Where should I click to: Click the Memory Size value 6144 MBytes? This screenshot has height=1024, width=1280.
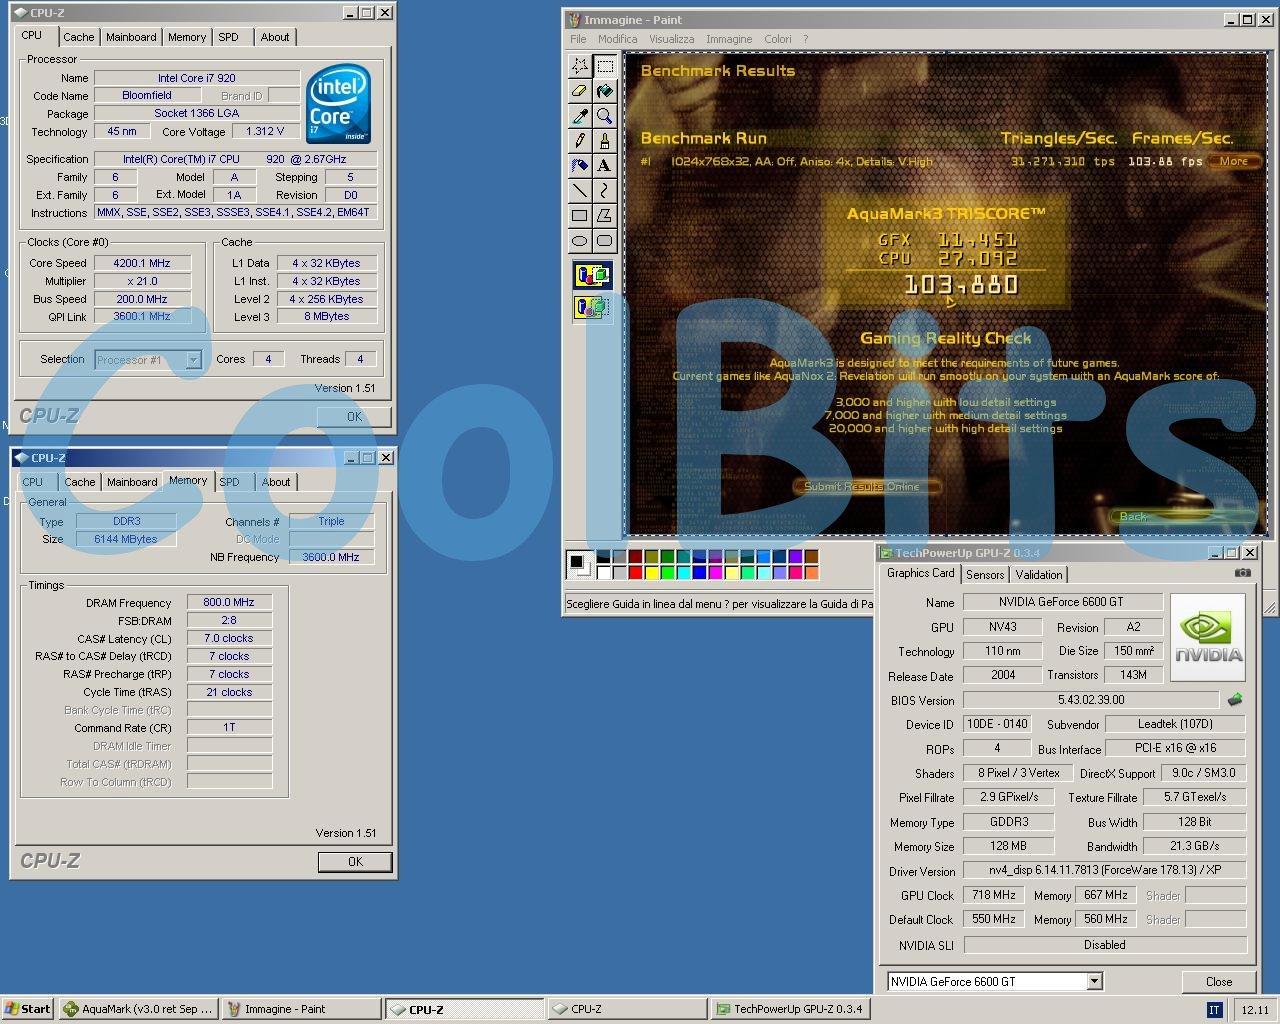tap(127, 539)
